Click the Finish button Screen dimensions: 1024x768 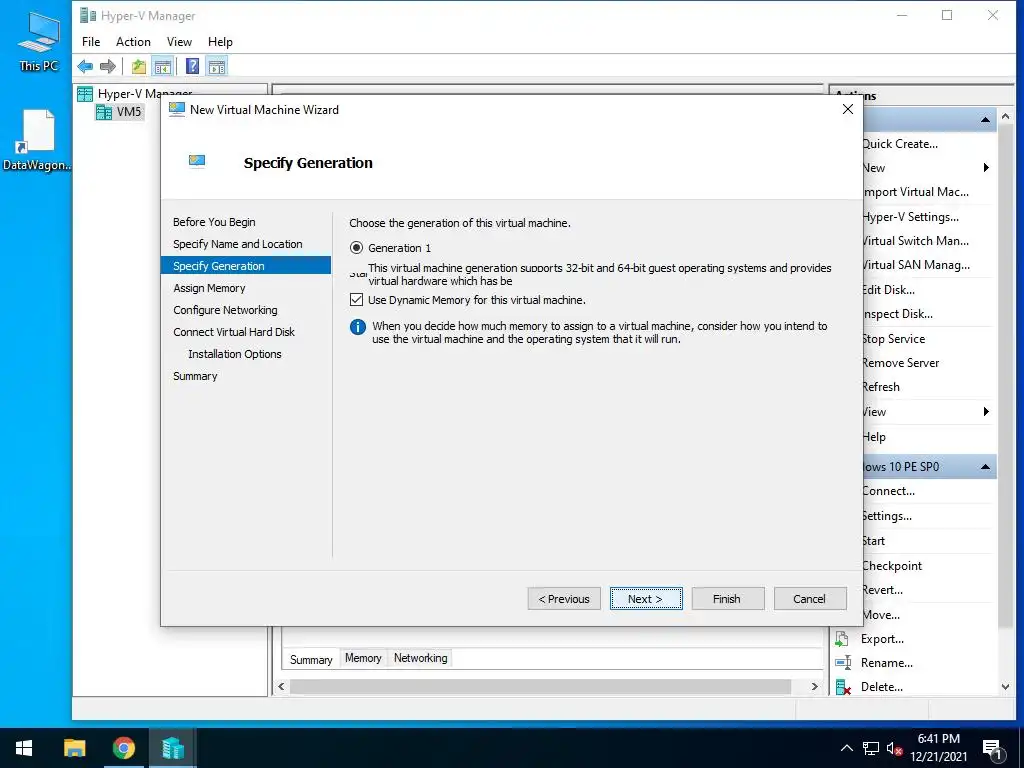coord(728,599)
